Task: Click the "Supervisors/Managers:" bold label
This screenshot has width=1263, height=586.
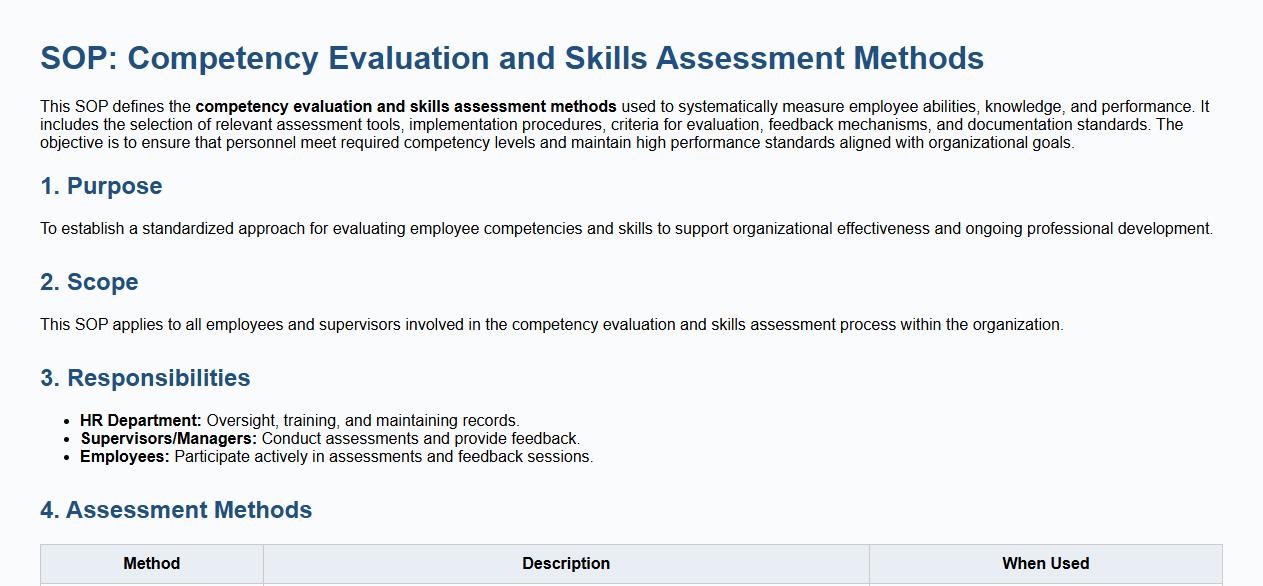Action: point(169,439)
